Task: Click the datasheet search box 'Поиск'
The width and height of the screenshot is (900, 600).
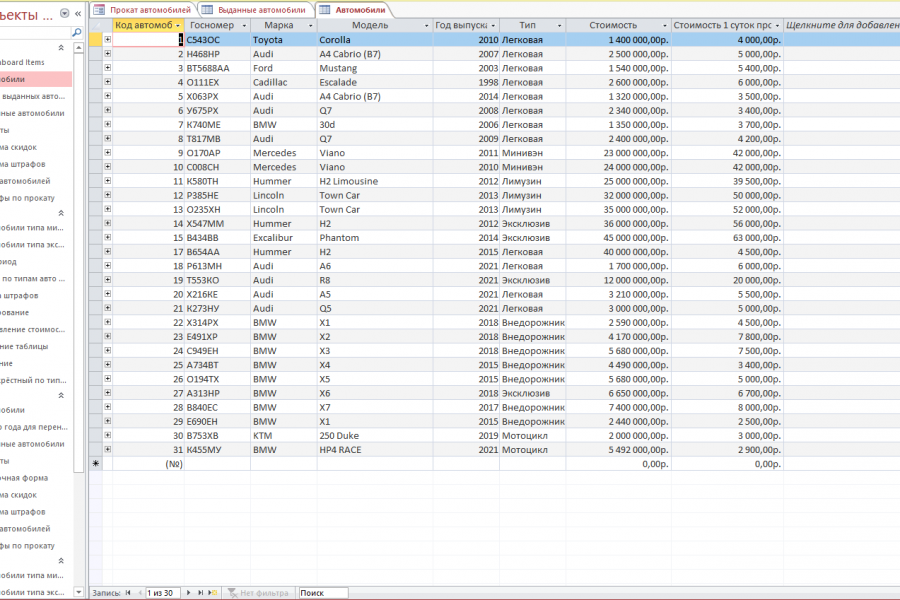Action: (323, 593)
